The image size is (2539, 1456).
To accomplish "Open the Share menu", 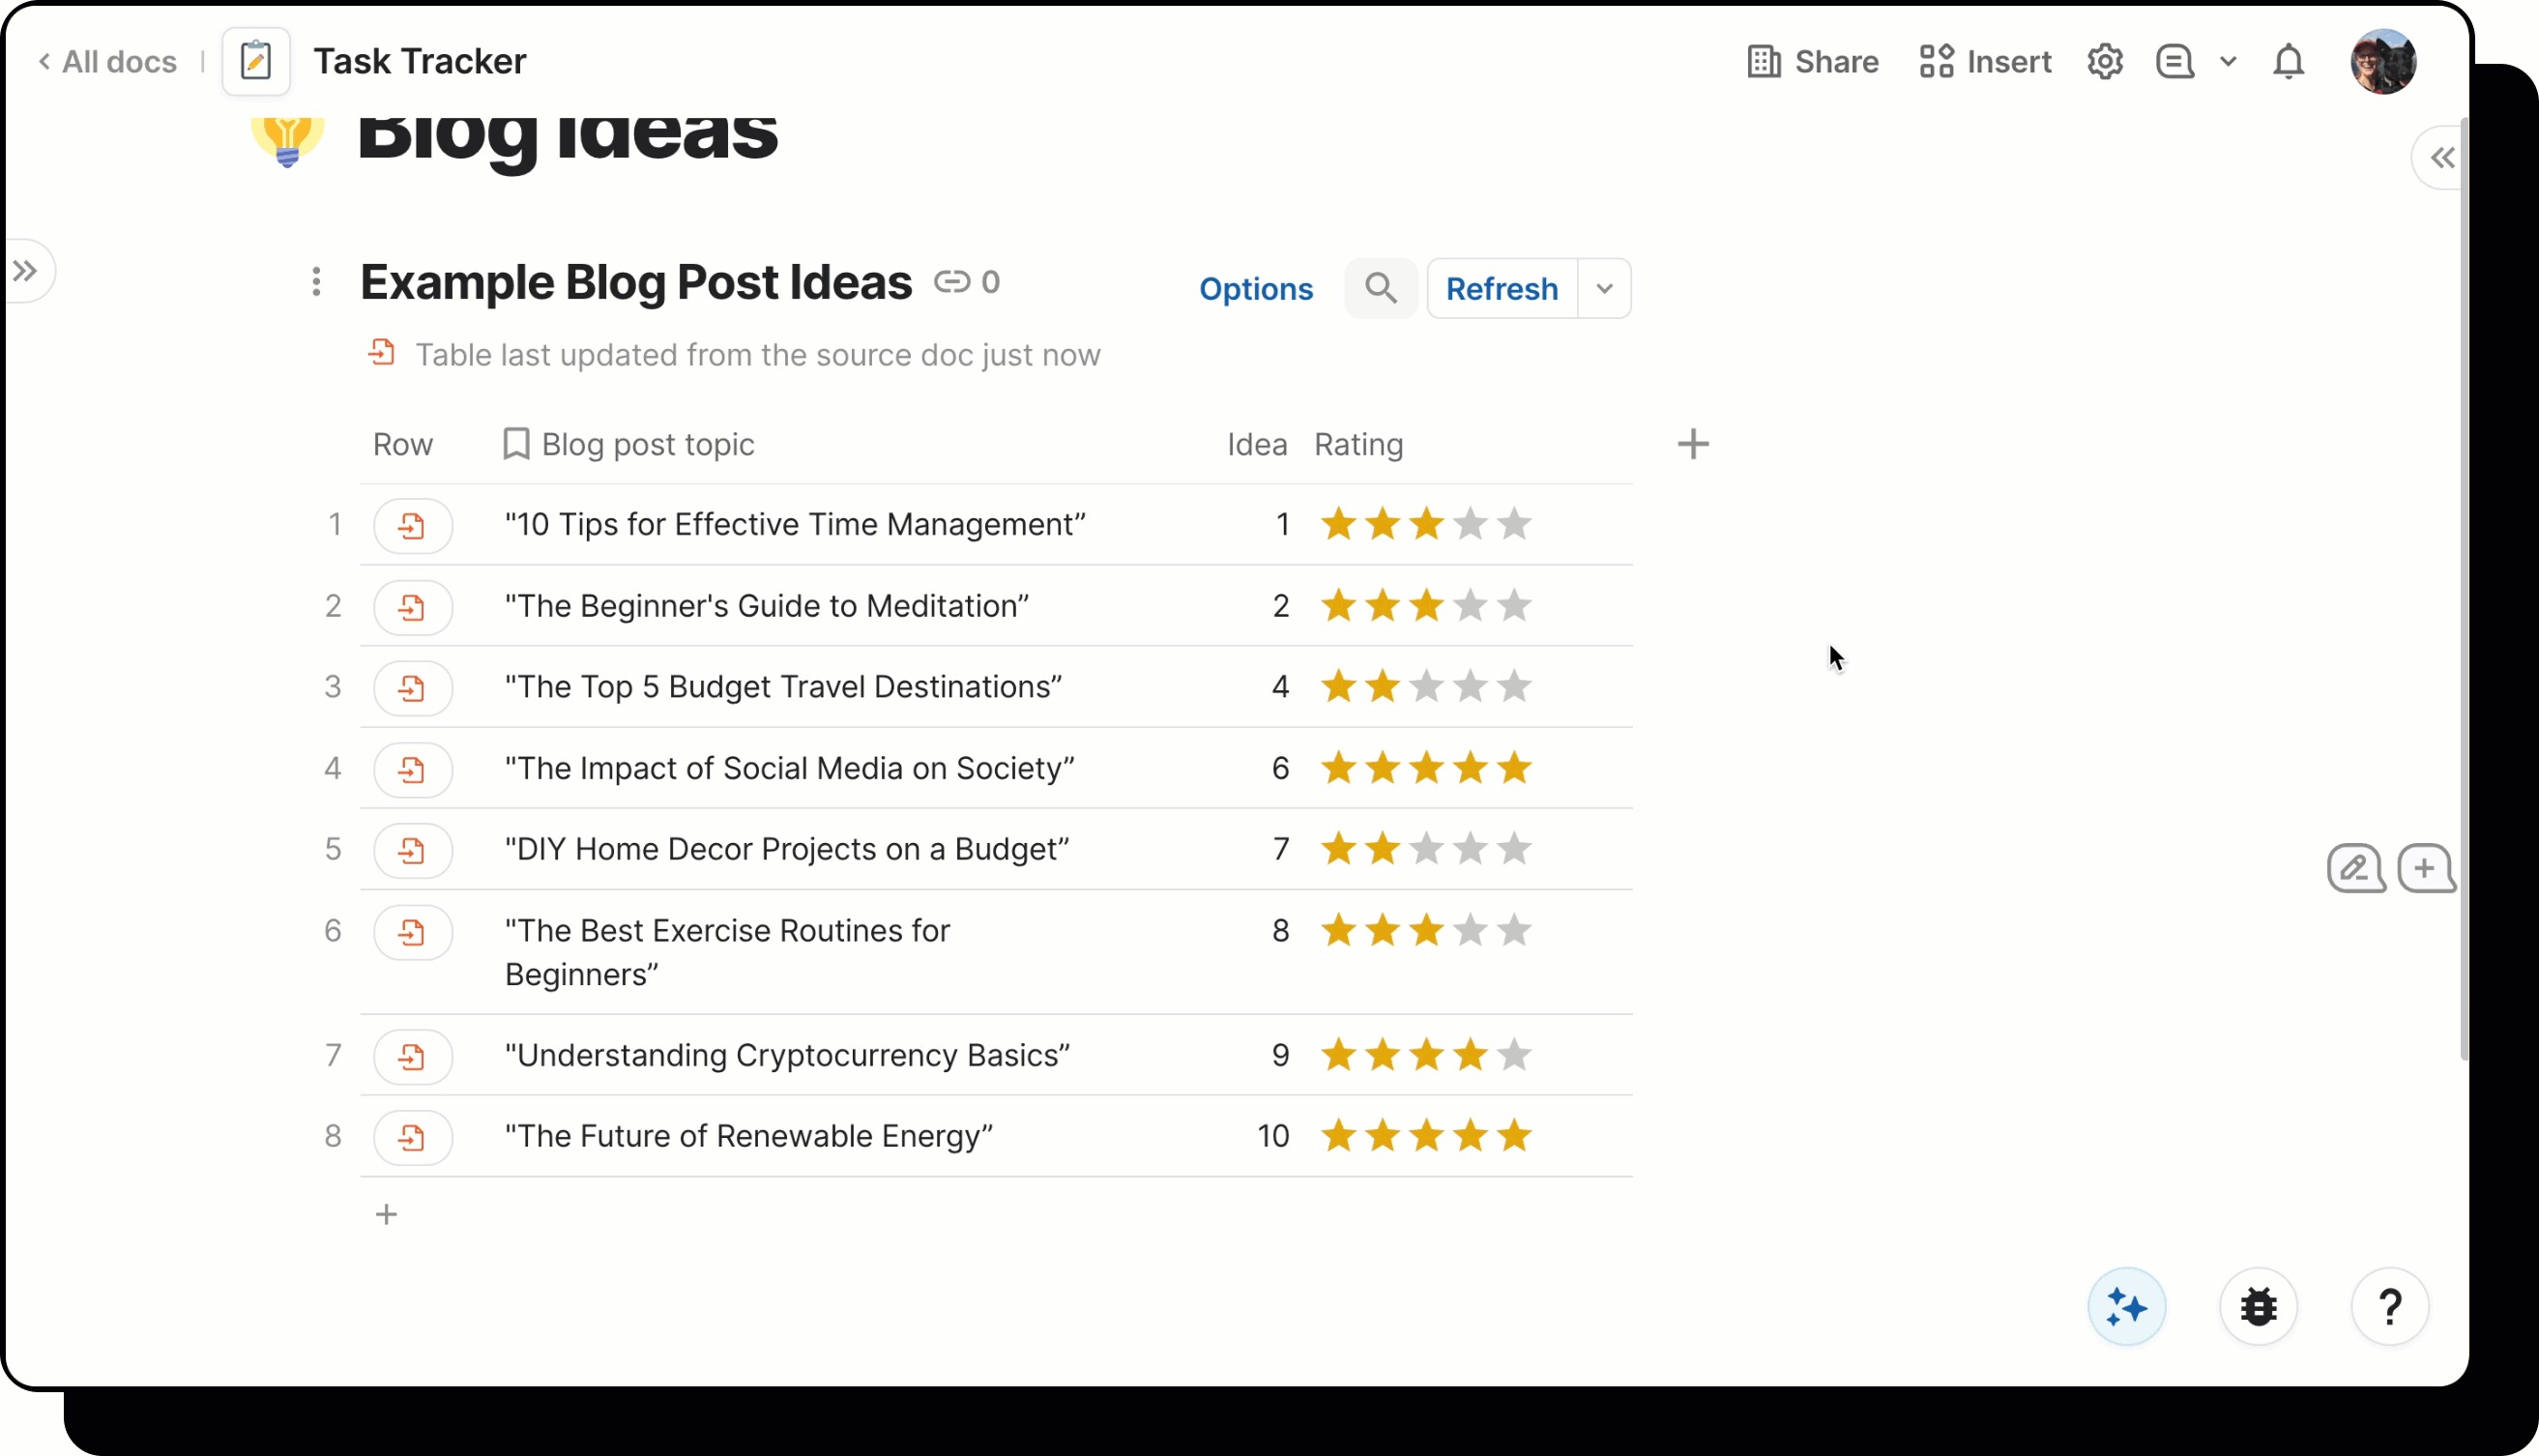I will (x=1813, y=62).
